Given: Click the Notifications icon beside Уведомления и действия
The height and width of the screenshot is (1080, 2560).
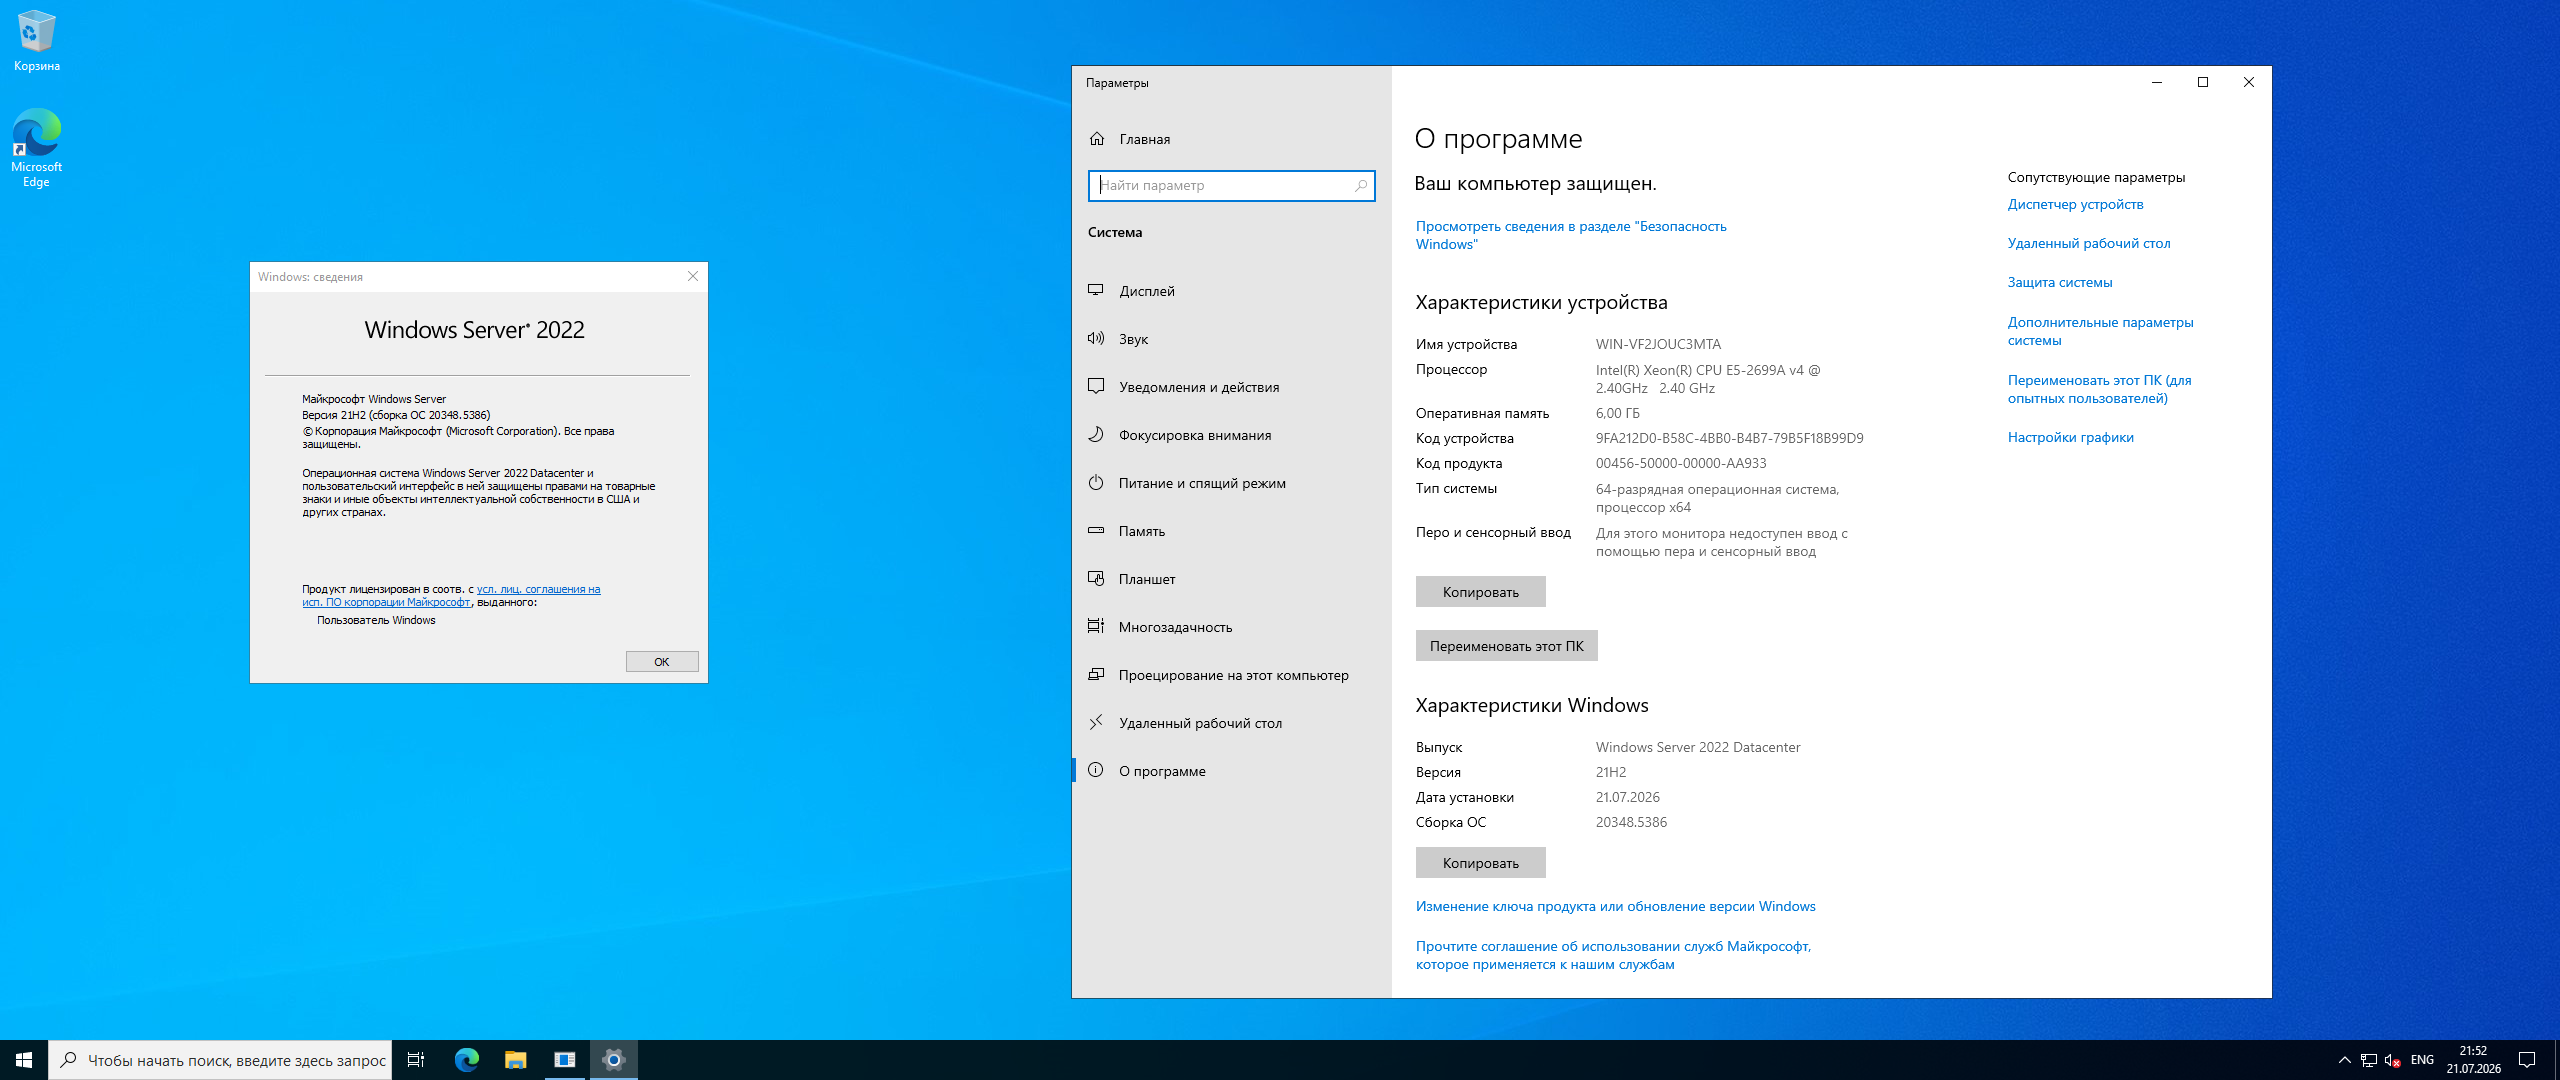Looking at the screenshot, I should [1096, 387].
